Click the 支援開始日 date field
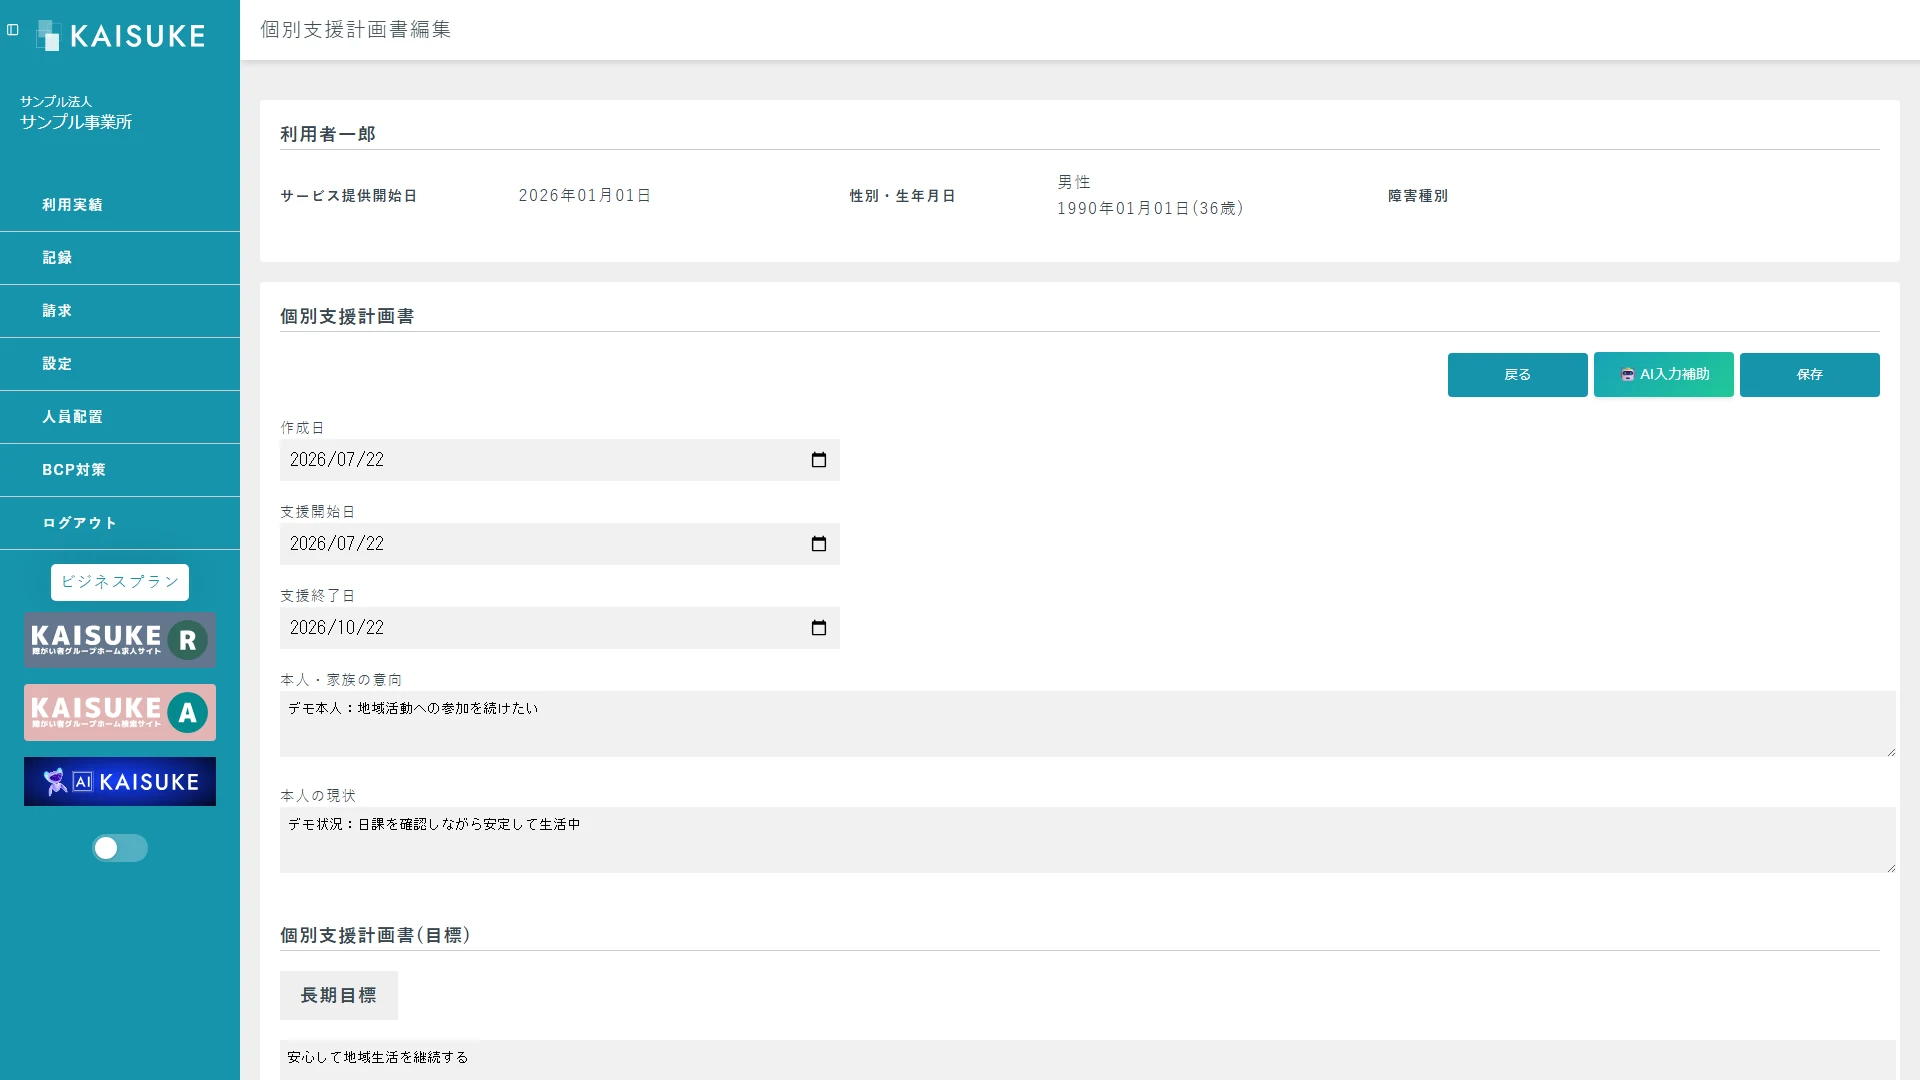1920x1080 pixels. [x=560, y=544]
